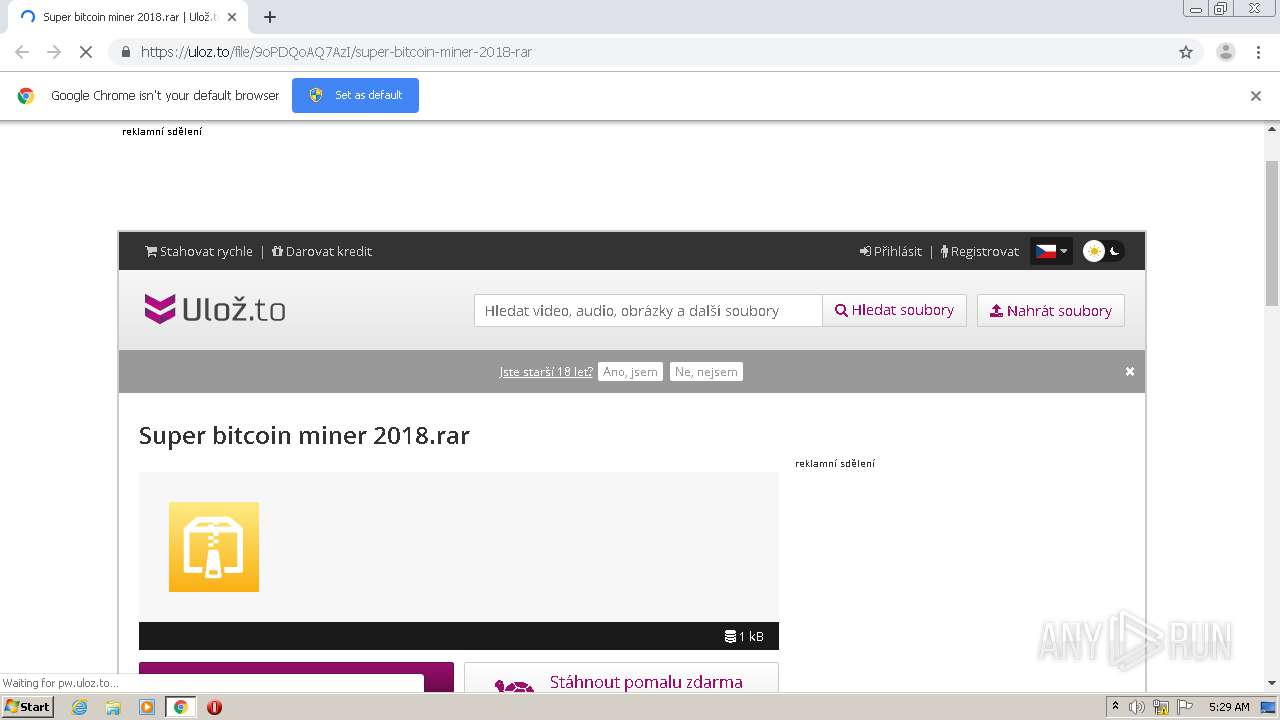Stop loading the page
This screenshot has height=720, width=1280.
pyautogui.click(x=86, y=52)
